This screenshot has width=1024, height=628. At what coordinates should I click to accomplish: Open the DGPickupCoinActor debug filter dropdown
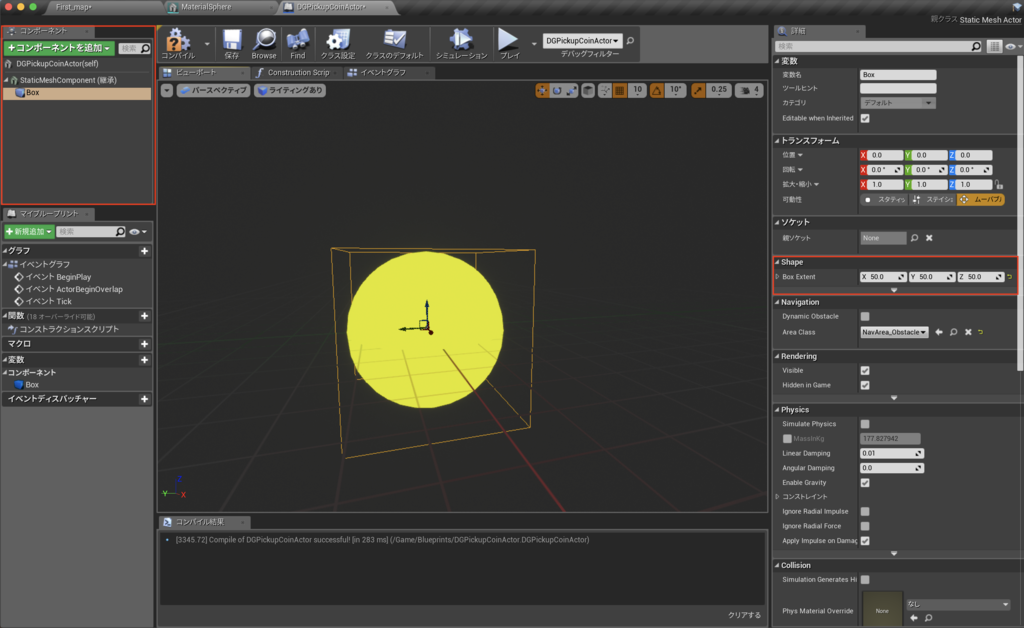coord(582,40)
